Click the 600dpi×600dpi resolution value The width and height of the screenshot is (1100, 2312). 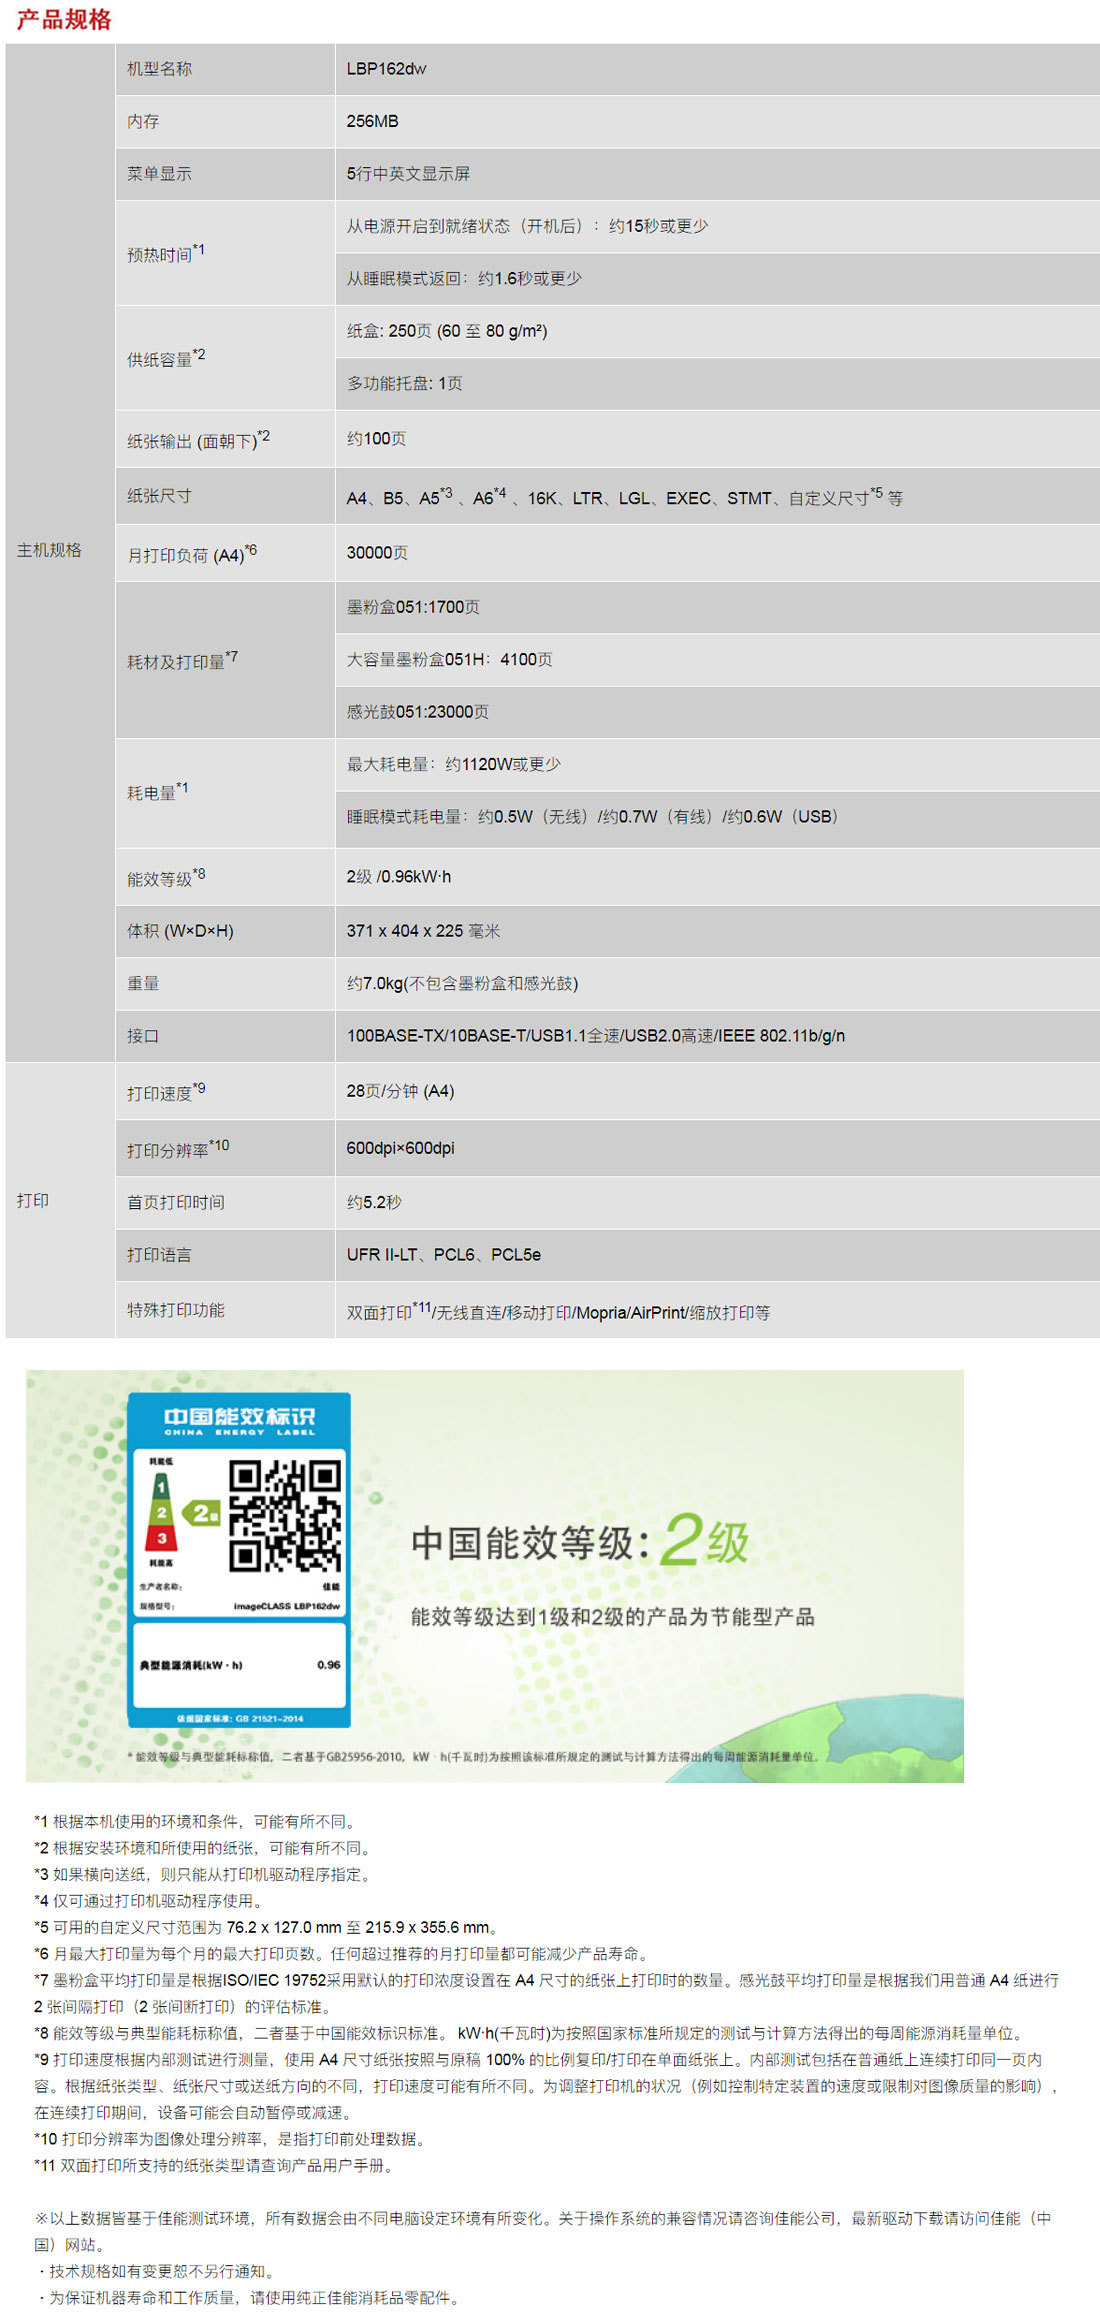[x=400, y=1148]
